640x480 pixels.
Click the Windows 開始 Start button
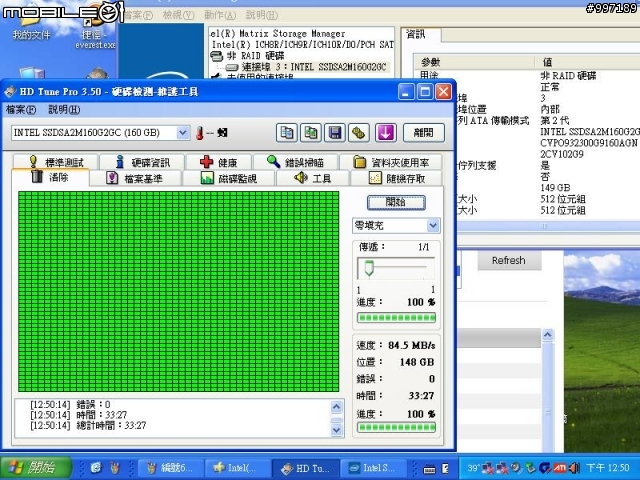37,468
